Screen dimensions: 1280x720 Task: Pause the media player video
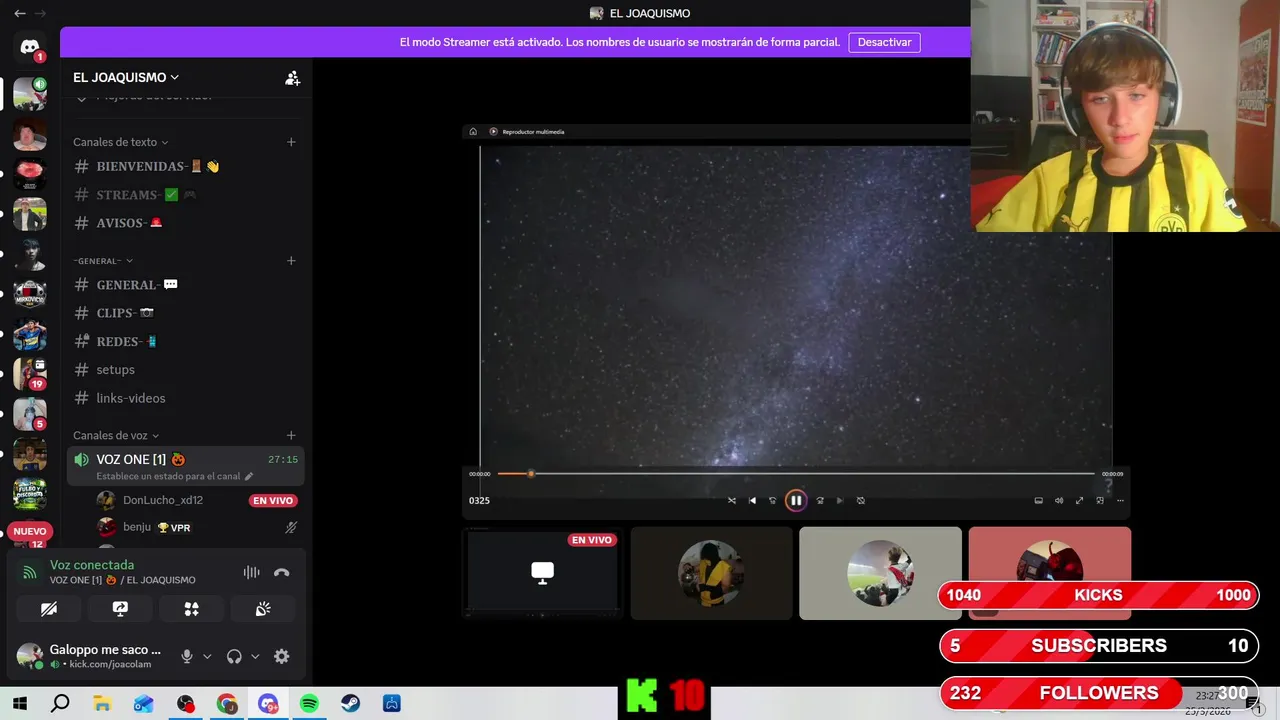pyautogui.click(x=796, y=501)
